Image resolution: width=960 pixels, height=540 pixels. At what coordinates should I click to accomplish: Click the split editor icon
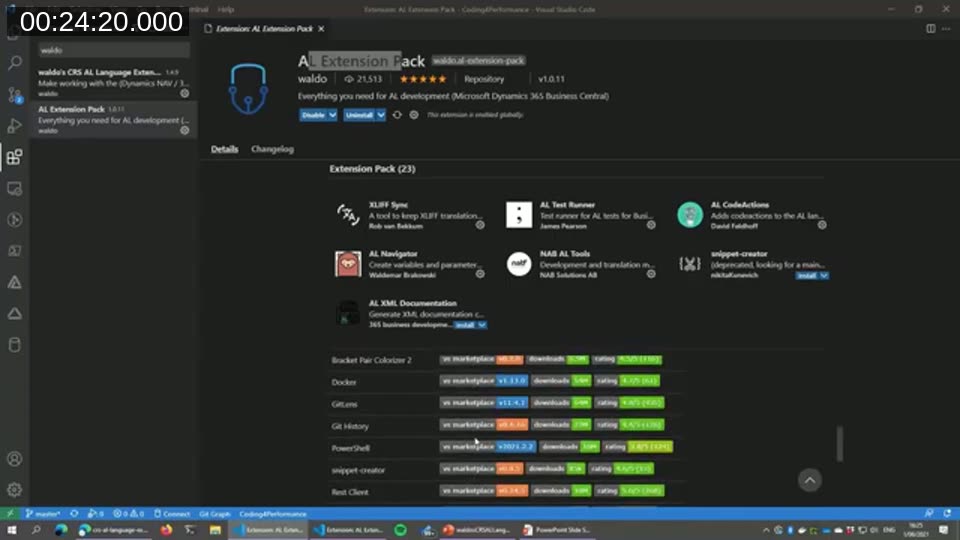point(930,28)
